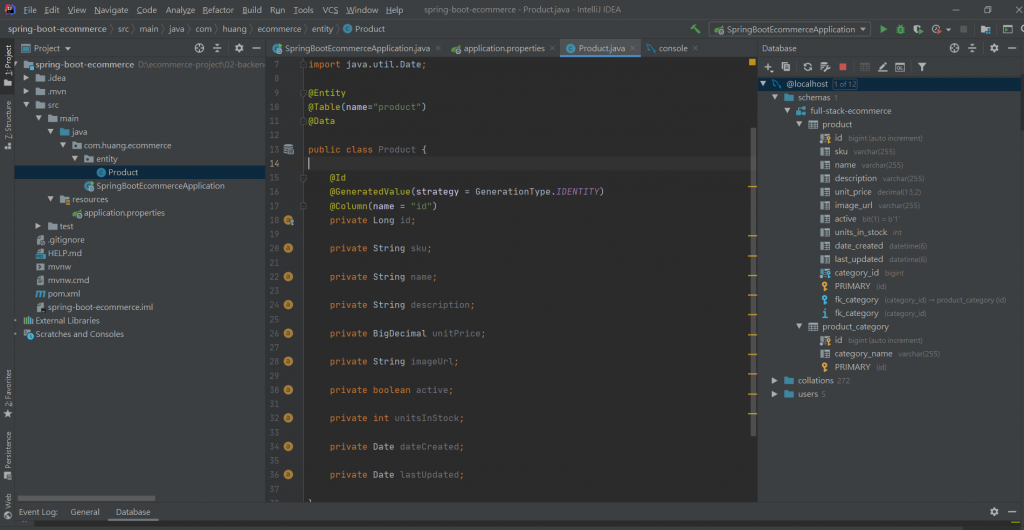Click the filter icon in Database toolbar
Image resolution: width=1024 pixels, height=530 pixels.
point(921,67)
